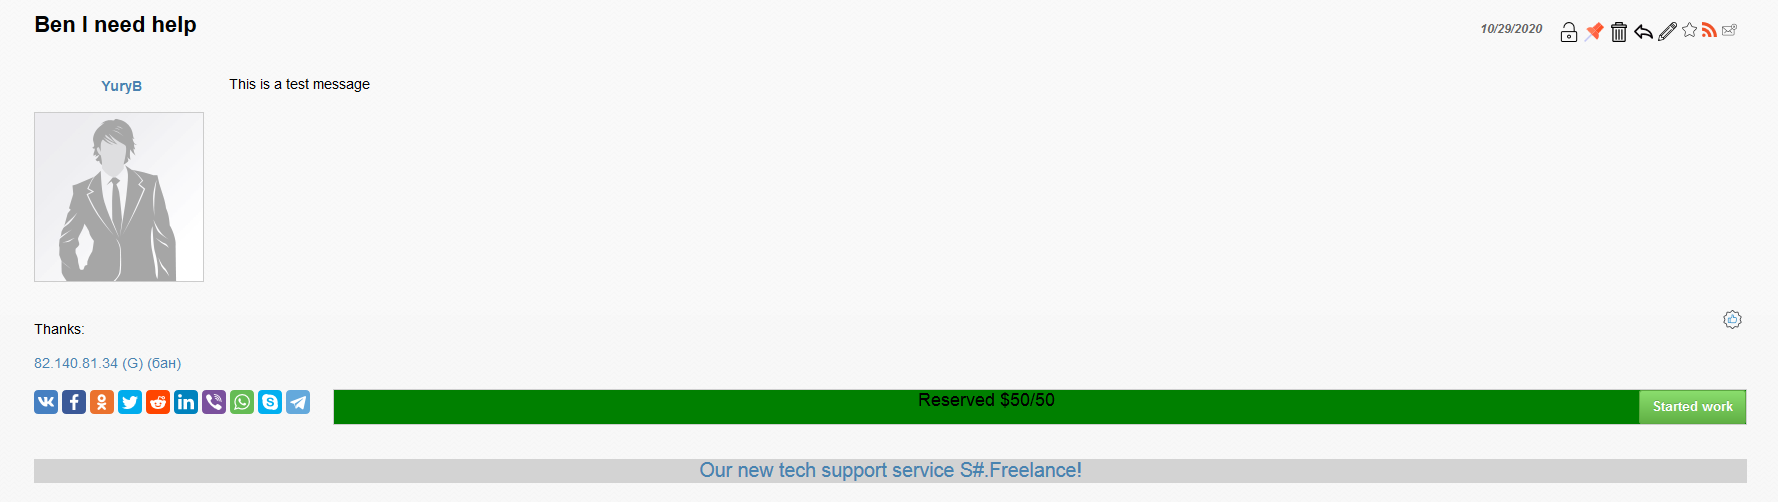Edit the message with the pencil icon

pyautogui.click(x=1667, y=31)
